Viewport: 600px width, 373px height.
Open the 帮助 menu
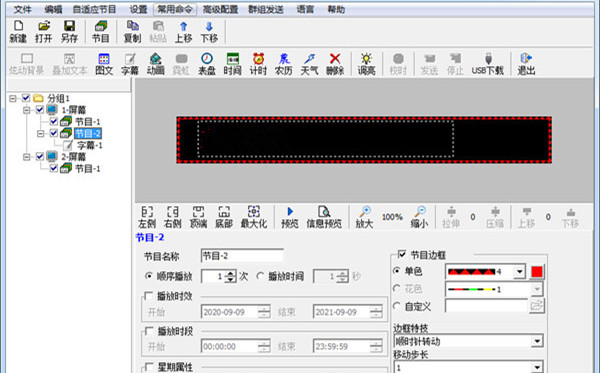coord(336,9)
